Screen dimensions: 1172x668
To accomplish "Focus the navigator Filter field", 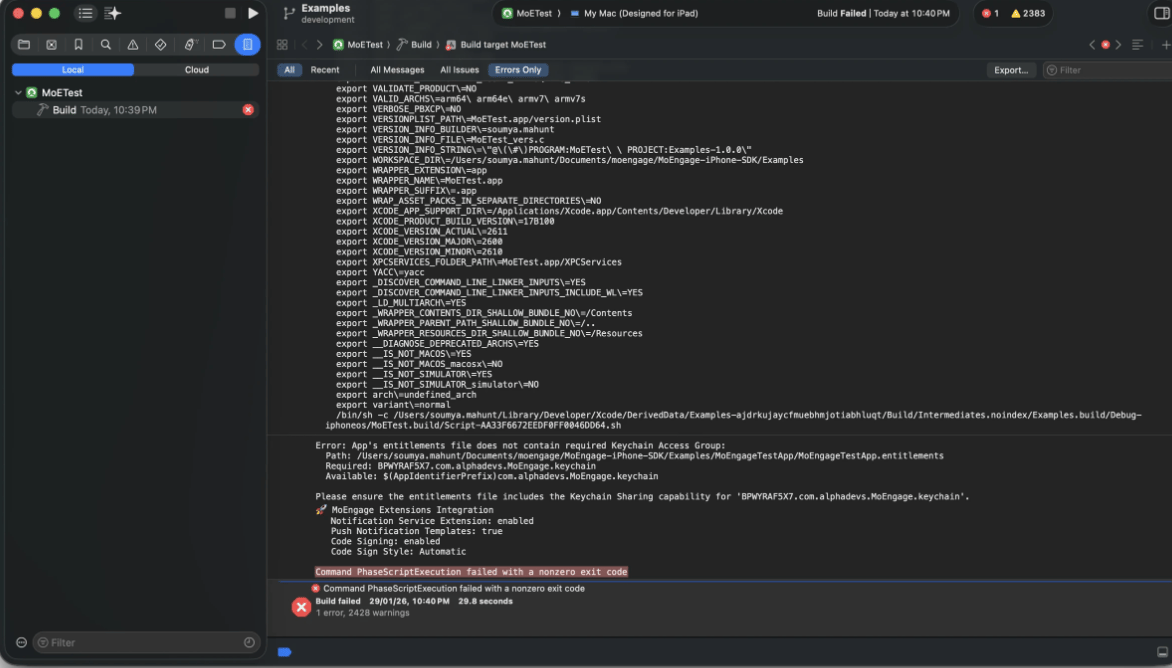I will coord(144,643).
